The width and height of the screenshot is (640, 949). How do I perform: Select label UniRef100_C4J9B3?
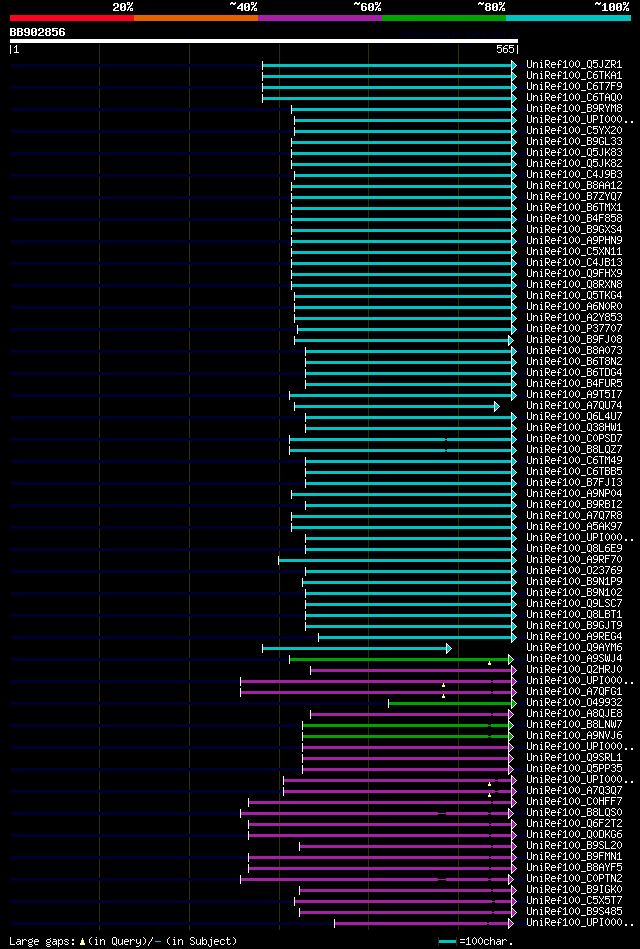coord(575,174)
